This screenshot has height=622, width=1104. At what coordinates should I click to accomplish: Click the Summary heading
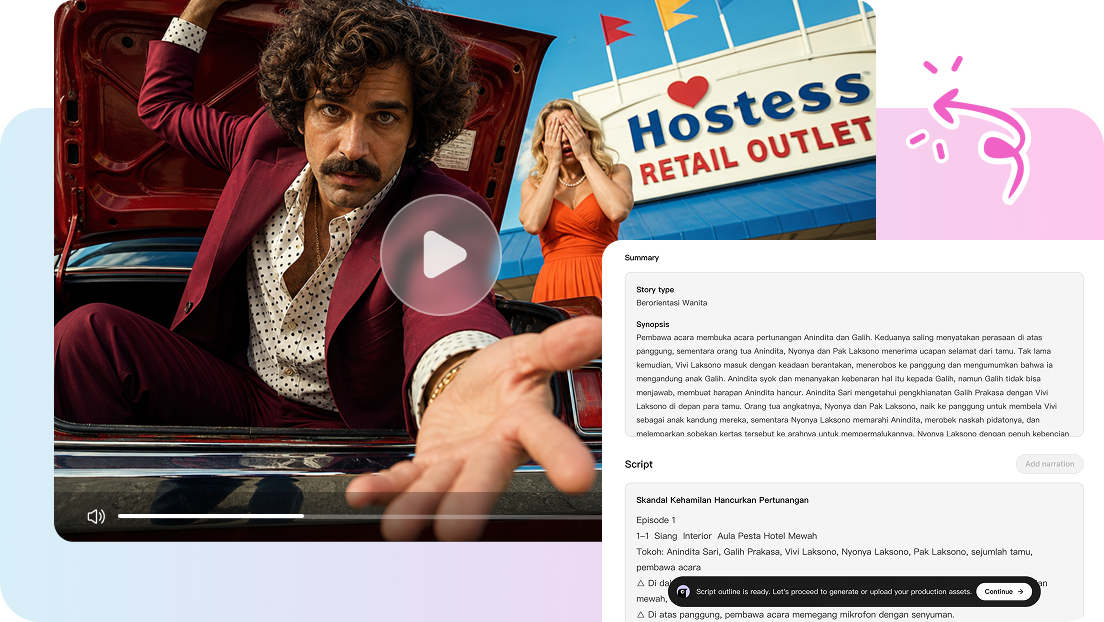pos(641,258)
